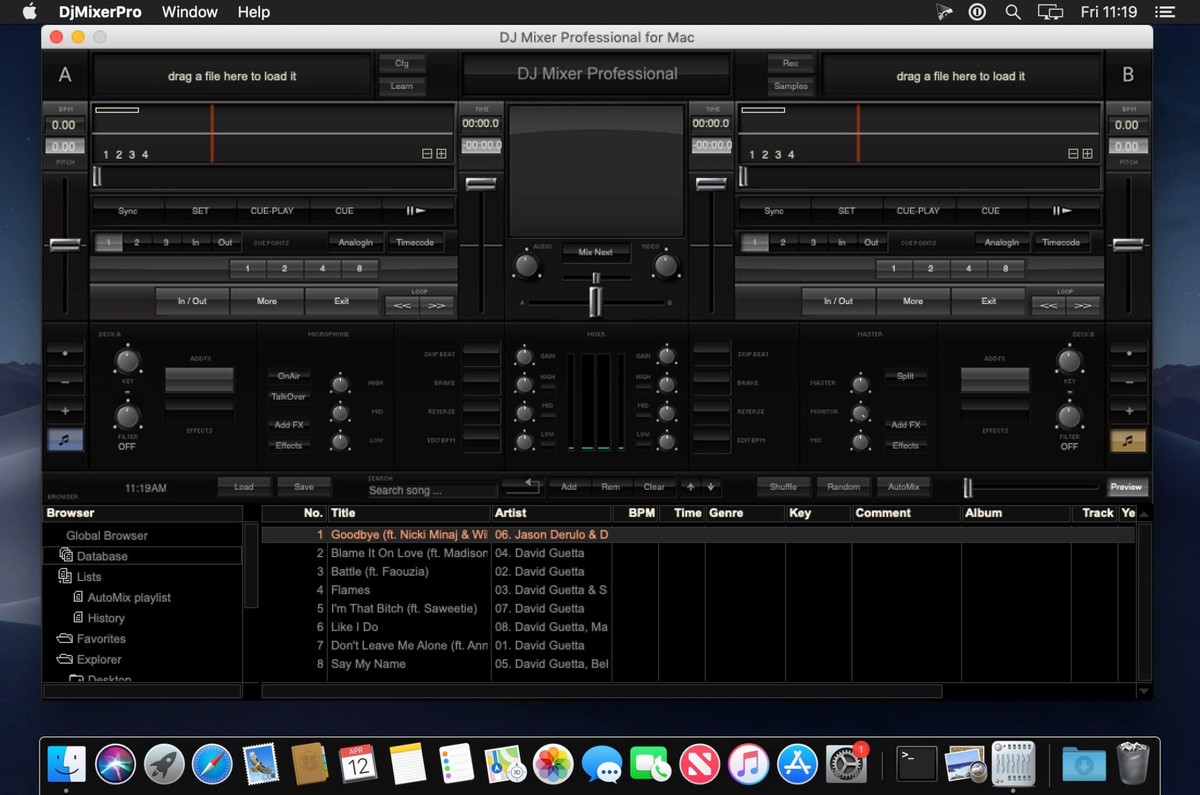Open Spotlight search in menu bar
1200x795 pixels.
click(1013, 12)
